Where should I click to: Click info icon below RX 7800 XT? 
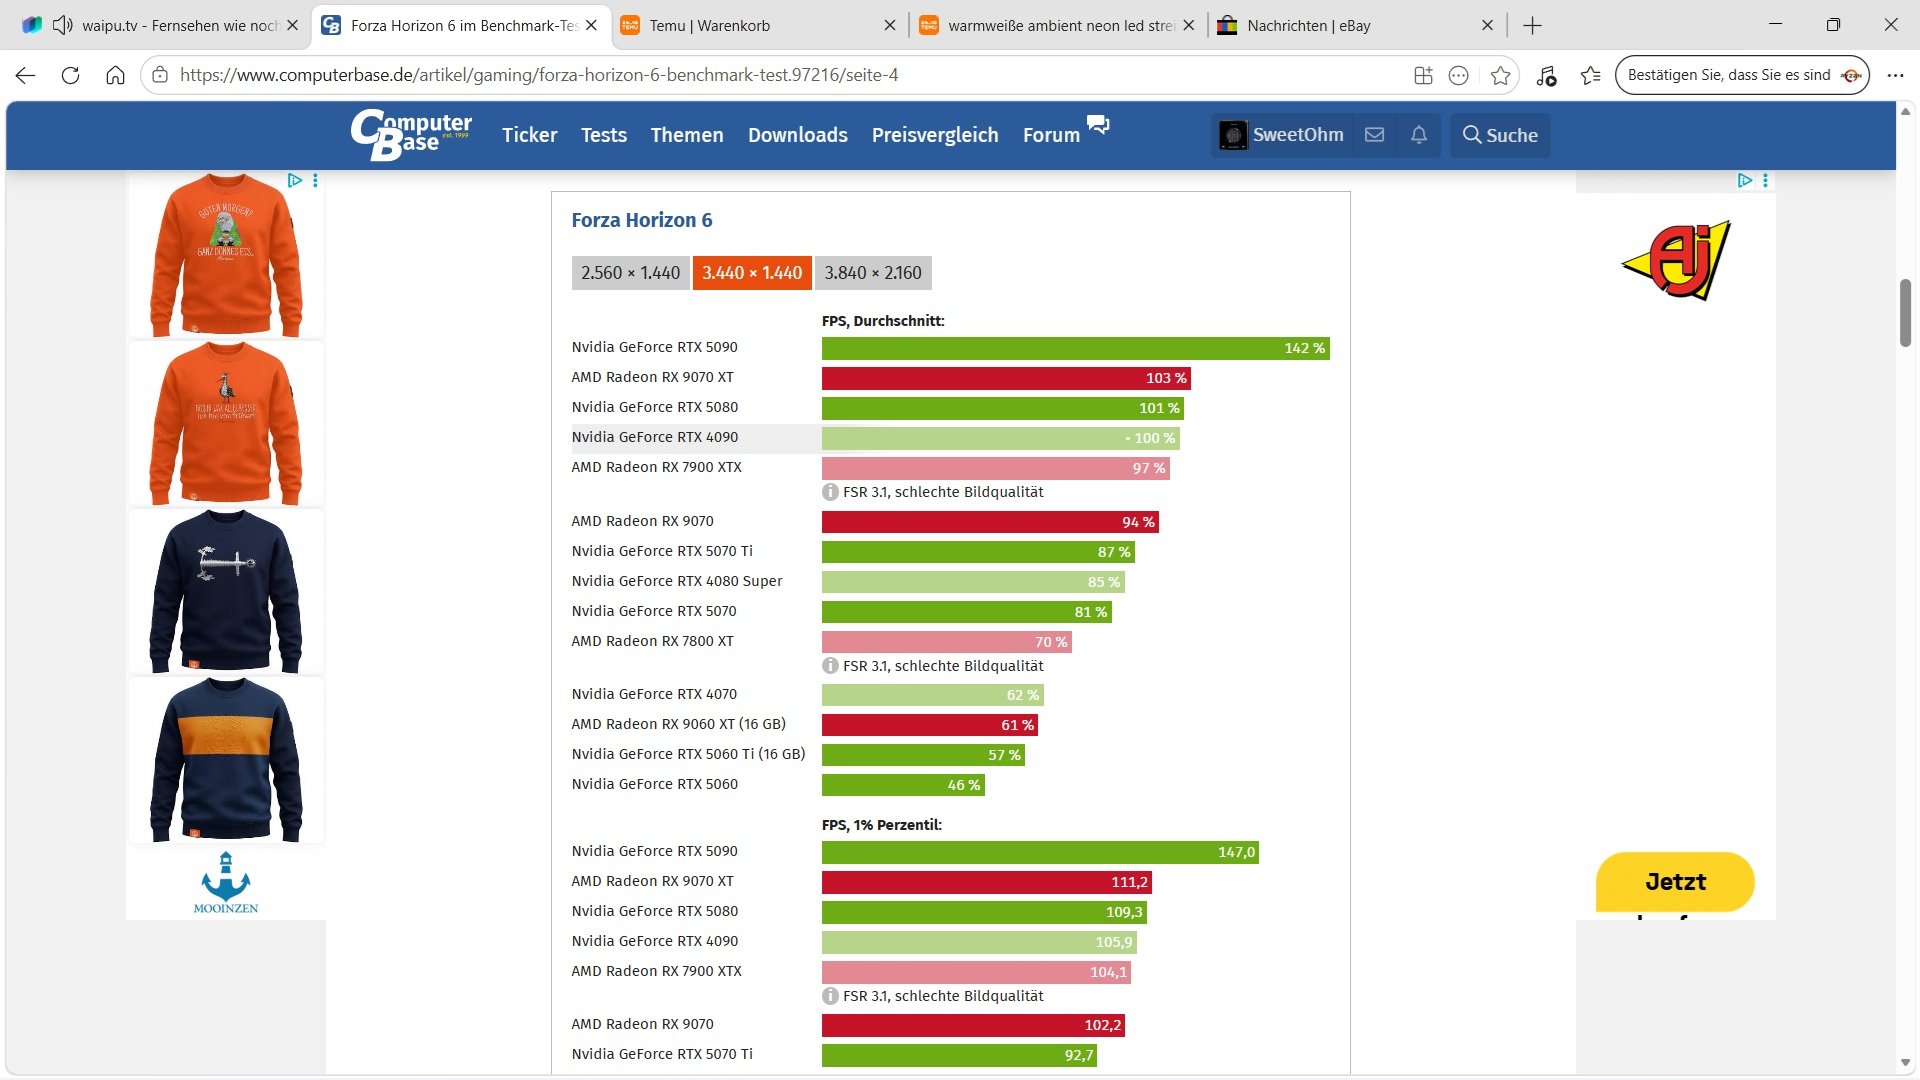pos(830,666)
